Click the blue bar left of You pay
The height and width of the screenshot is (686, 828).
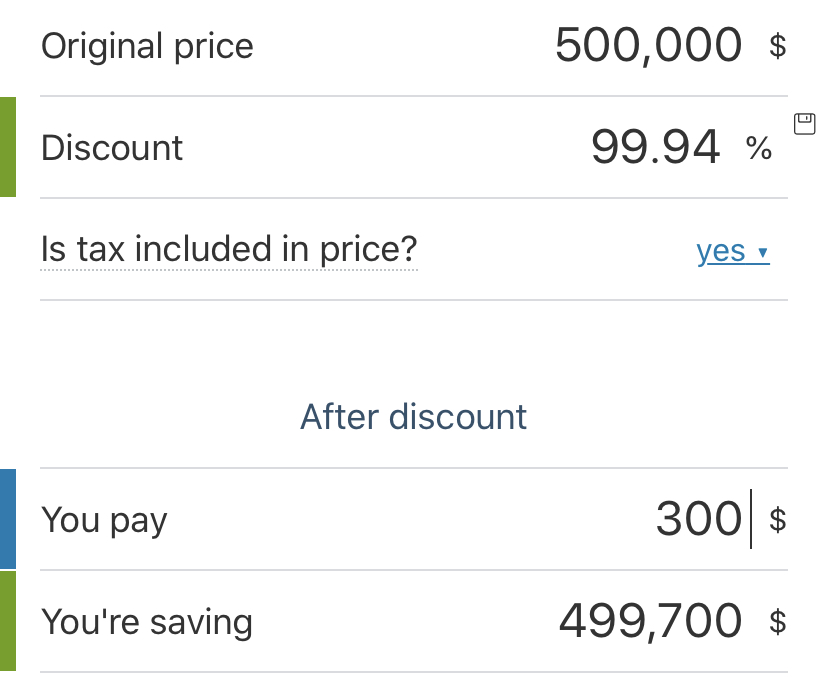(x=7, y=519)
